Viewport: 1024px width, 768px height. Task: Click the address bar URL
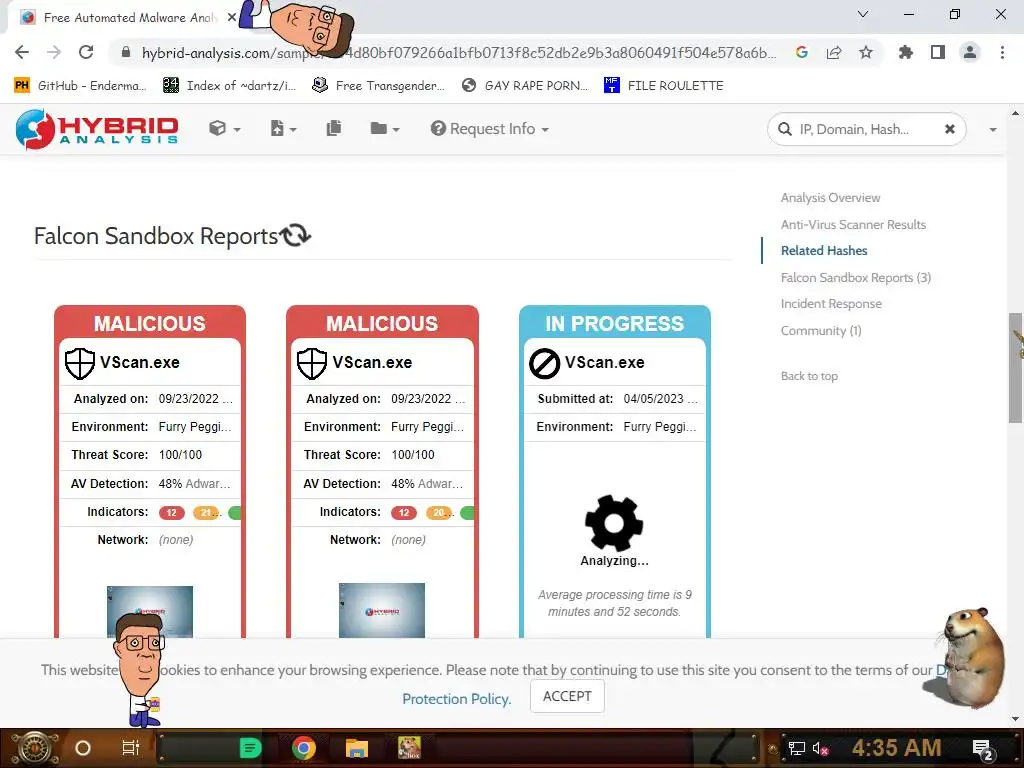(x=458, y=53)
